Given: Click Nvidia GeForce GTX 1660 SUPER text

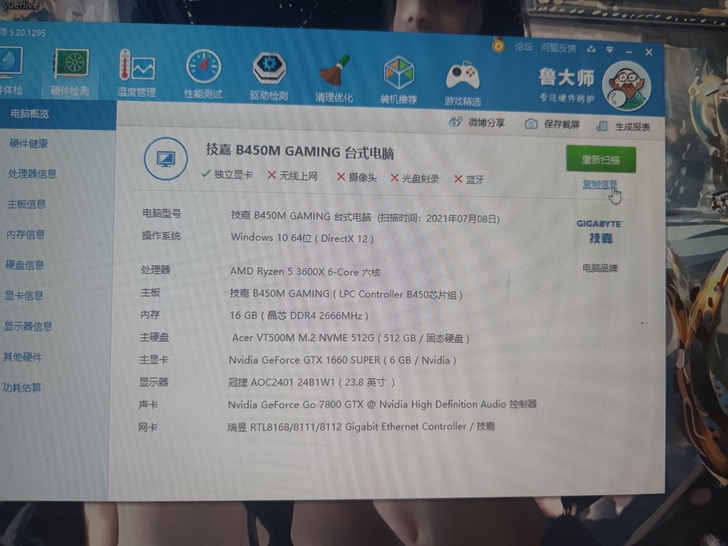Looking at the screenshot, I should point(342,360).
